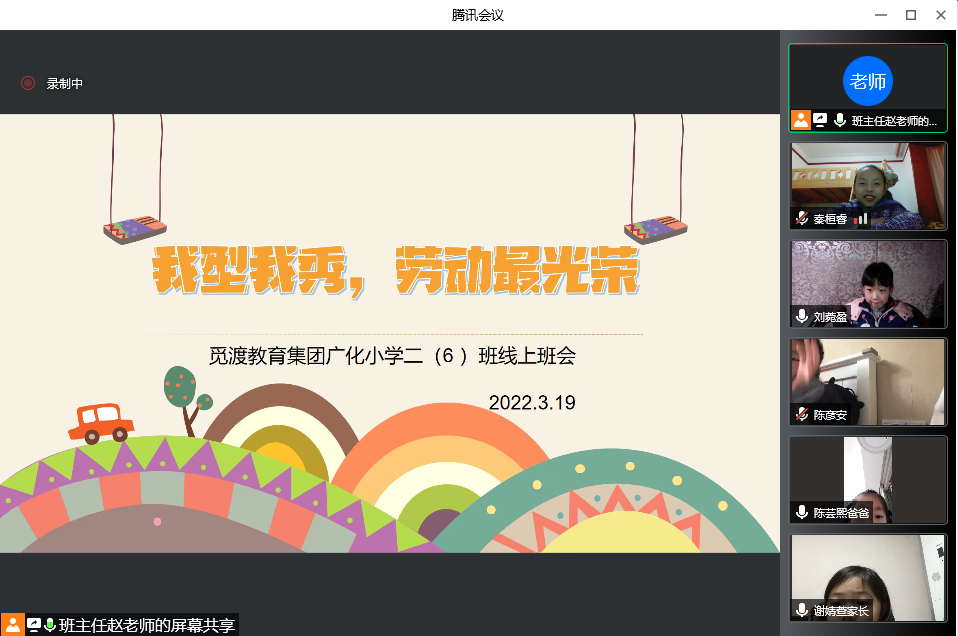Click the red recording indicator icon
The height and width of the screenshot is (636, 958).
(x=28, y=83)
